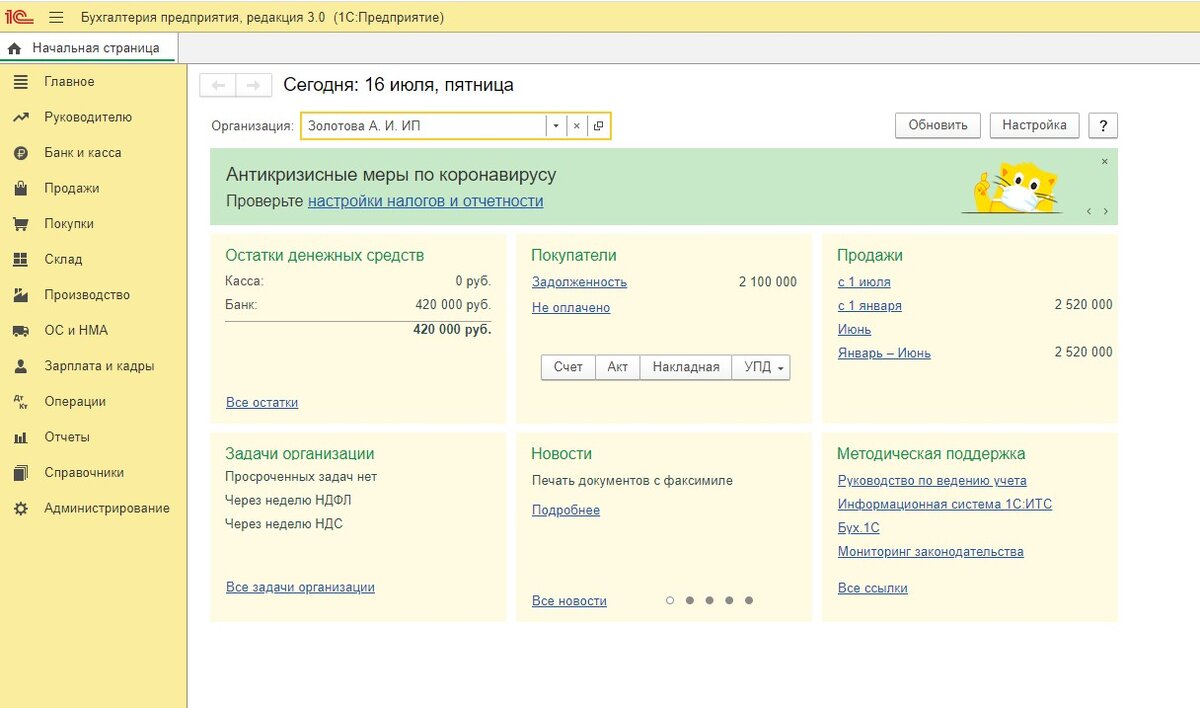Open the Задолженность link
The image size is (1200, 708).
579,282
